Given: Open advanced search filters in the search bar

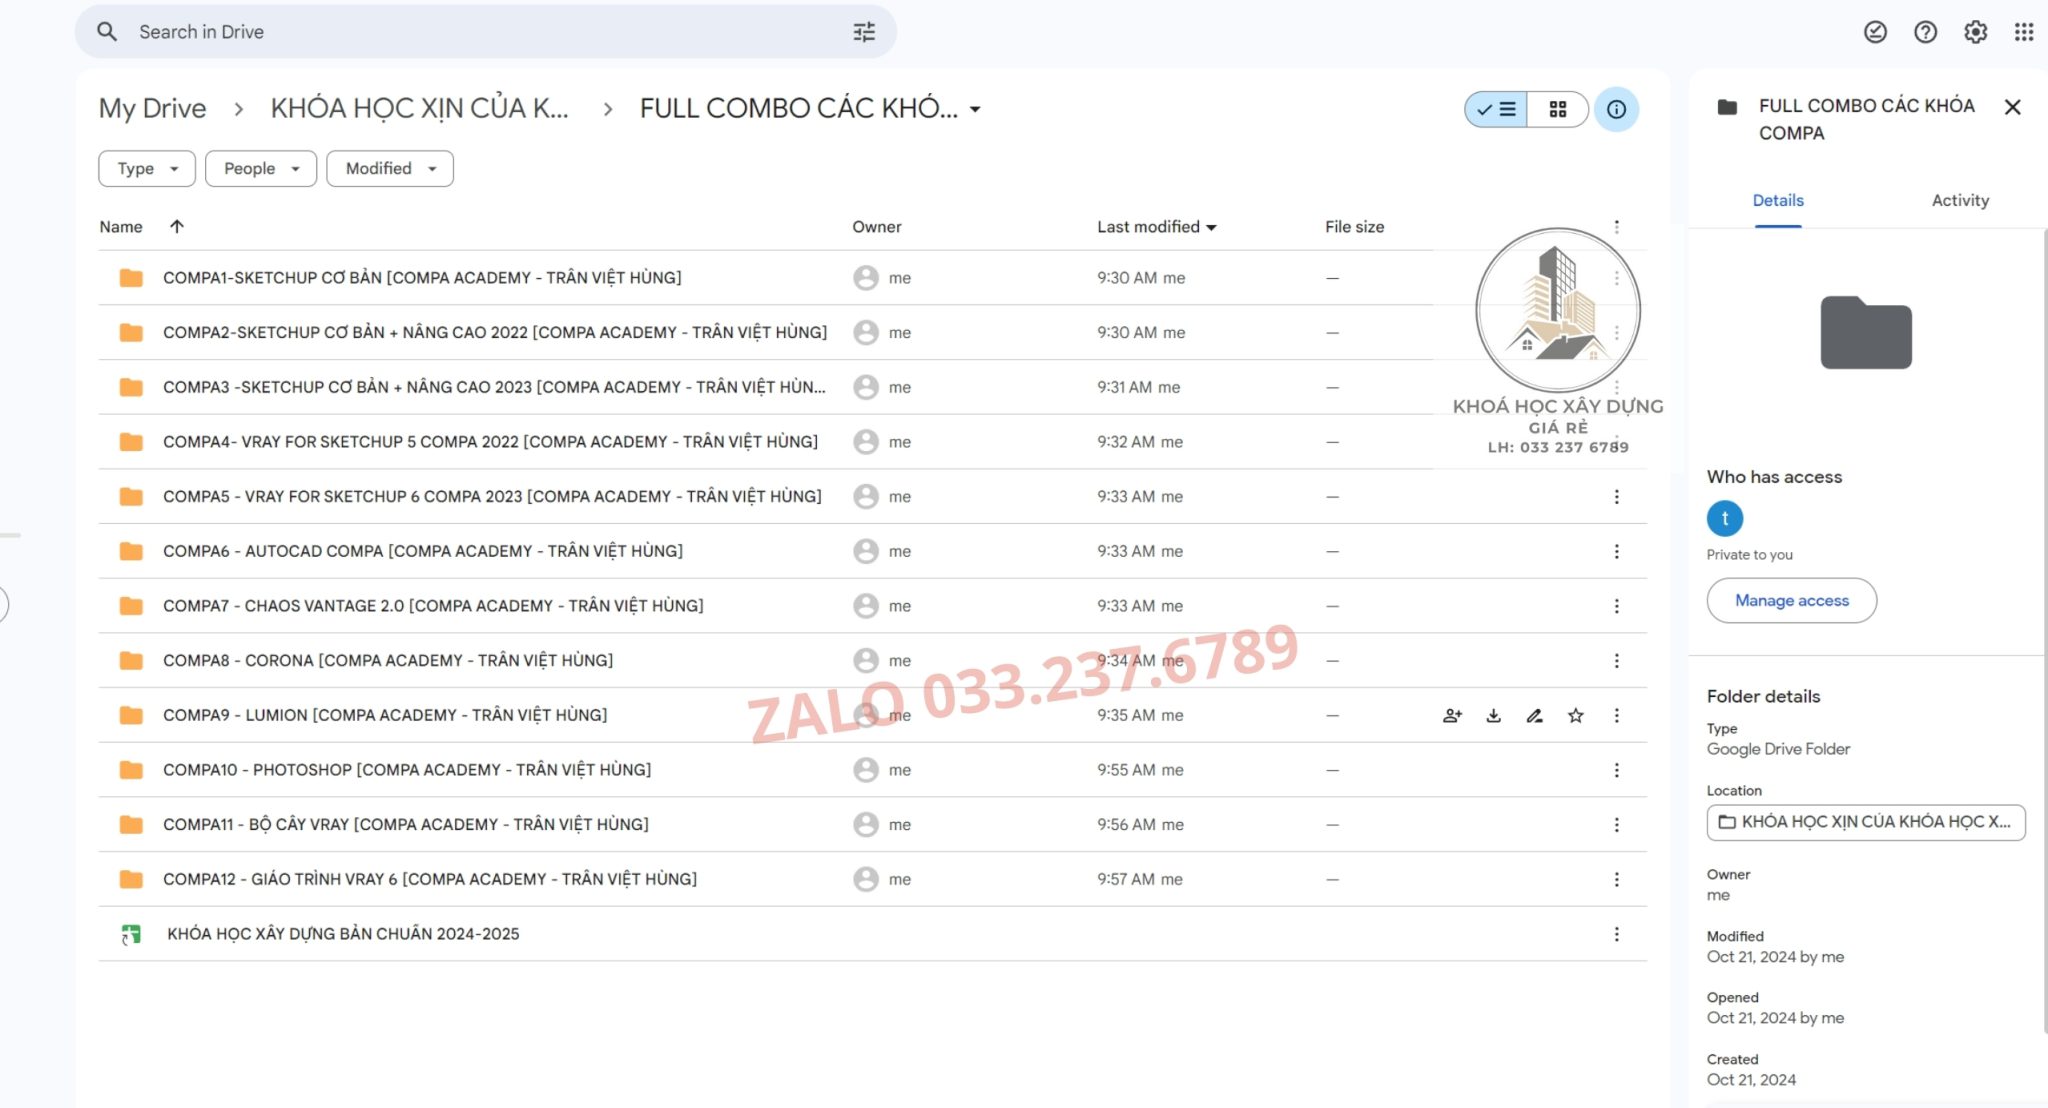Looking at the screenshot, I should (862, 31).
